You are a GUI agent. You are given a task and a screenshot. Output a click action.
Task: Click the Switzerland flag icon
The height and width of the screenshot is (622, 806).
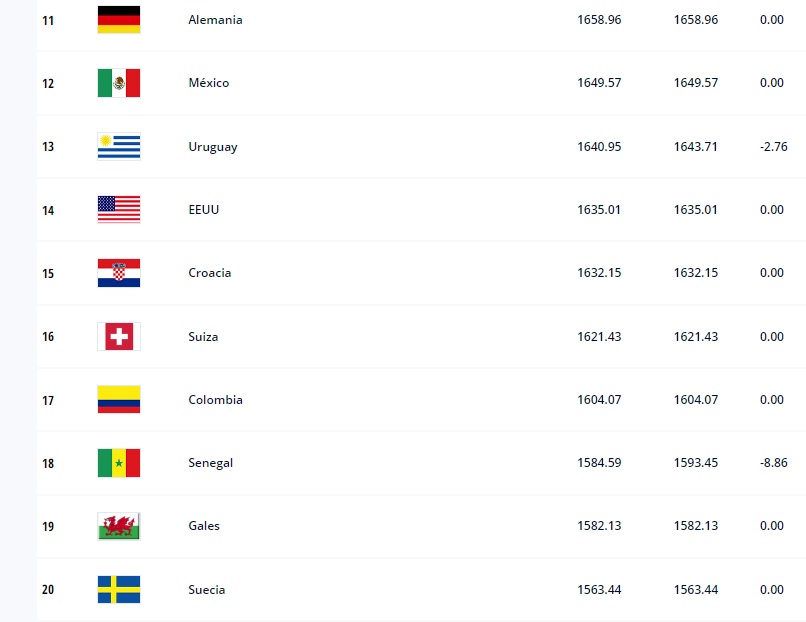119,337
